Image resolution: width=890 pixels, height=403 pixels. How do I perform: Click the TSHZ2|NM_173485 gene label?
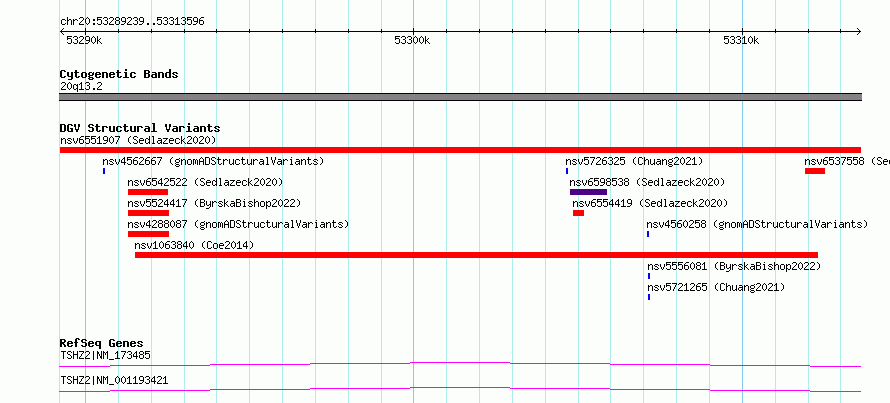[105, 356]
